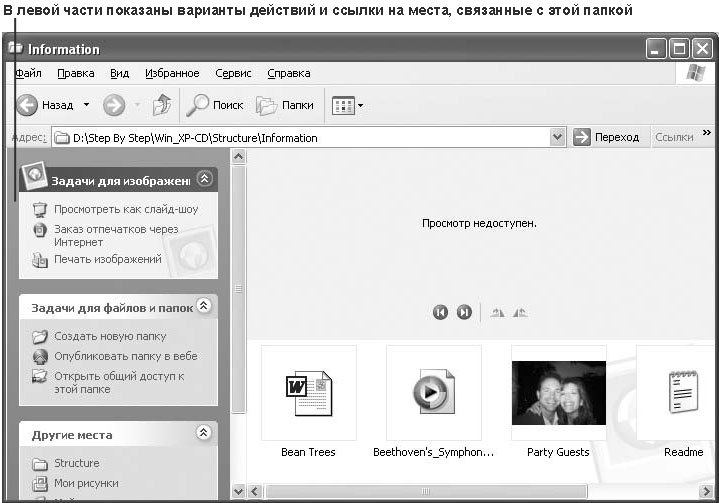Image resolution: width=719 pixels, height=503 pixels.
Task: Click the Structure folder icon
Action: (x=40, y=464)
